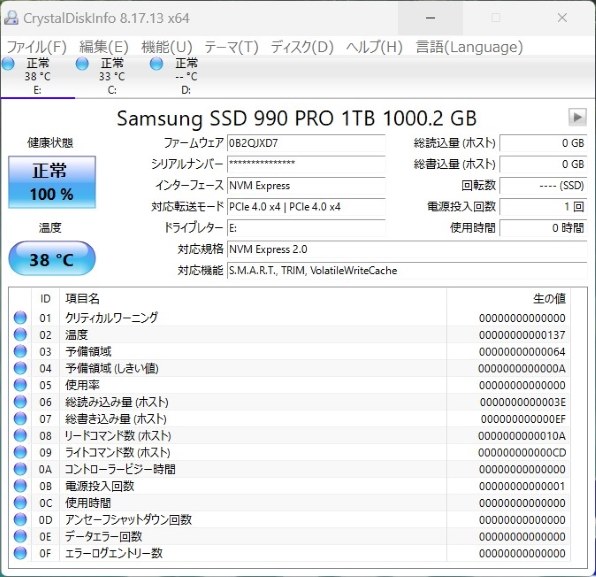This screenshot has height=577, width=596.
Task: Select raw value 00000000000CD
Action: 522,453
